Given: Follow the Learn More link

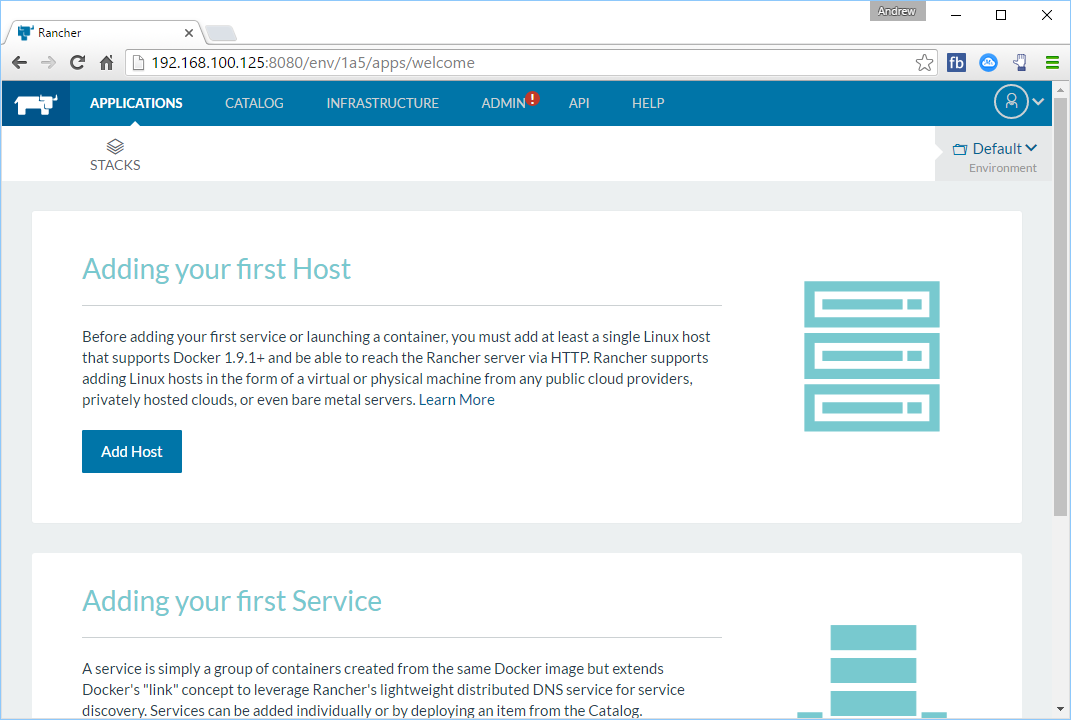Looking at the screenshot, I should tap(456, 400).
